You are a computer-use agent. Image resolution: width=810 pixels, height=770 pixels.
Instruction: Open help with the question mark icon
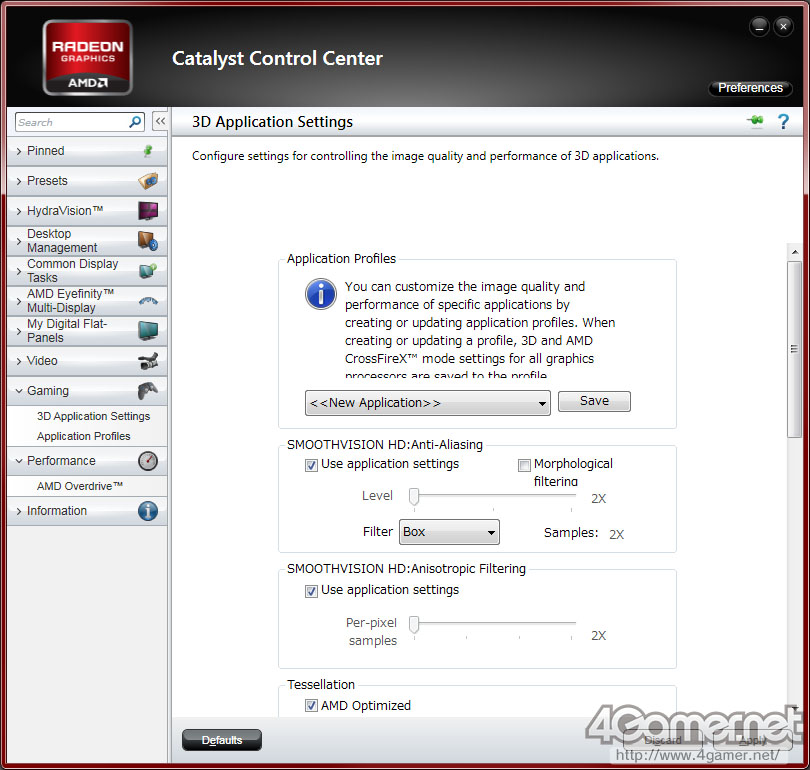(x=783, y=121)
